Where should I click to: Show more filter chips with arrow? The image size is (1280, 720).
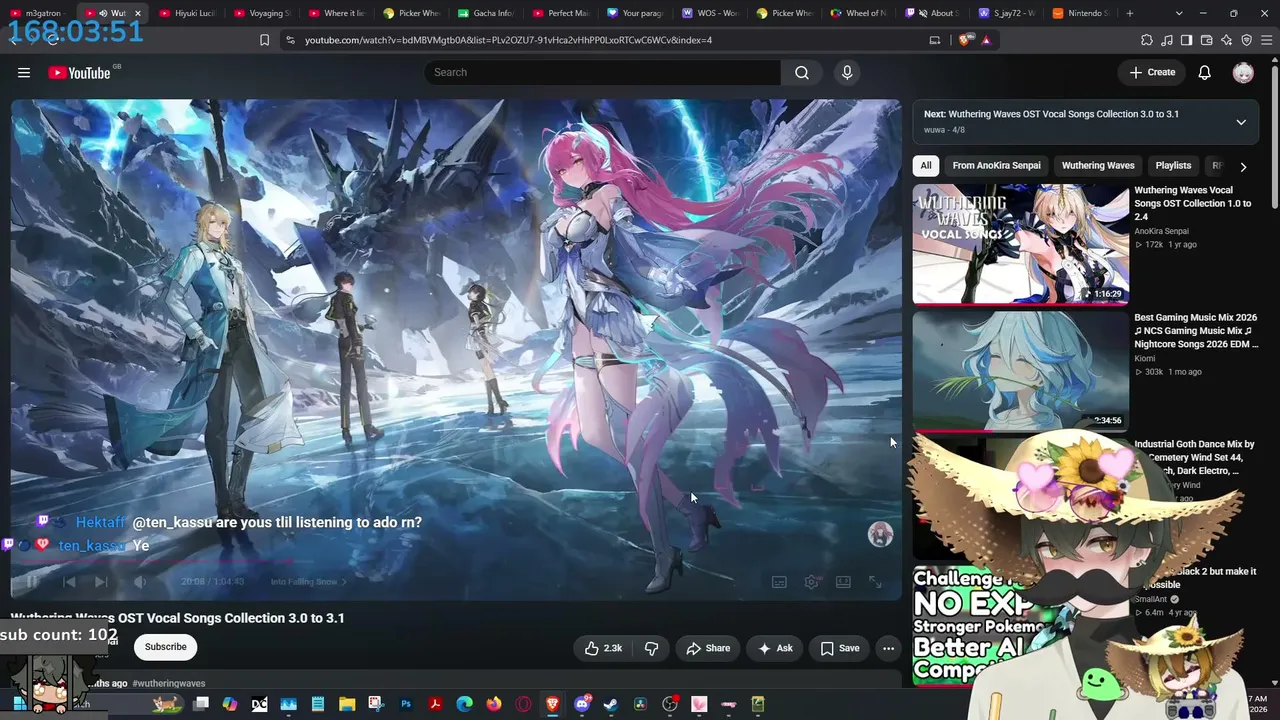click(x=1243, y=167)
